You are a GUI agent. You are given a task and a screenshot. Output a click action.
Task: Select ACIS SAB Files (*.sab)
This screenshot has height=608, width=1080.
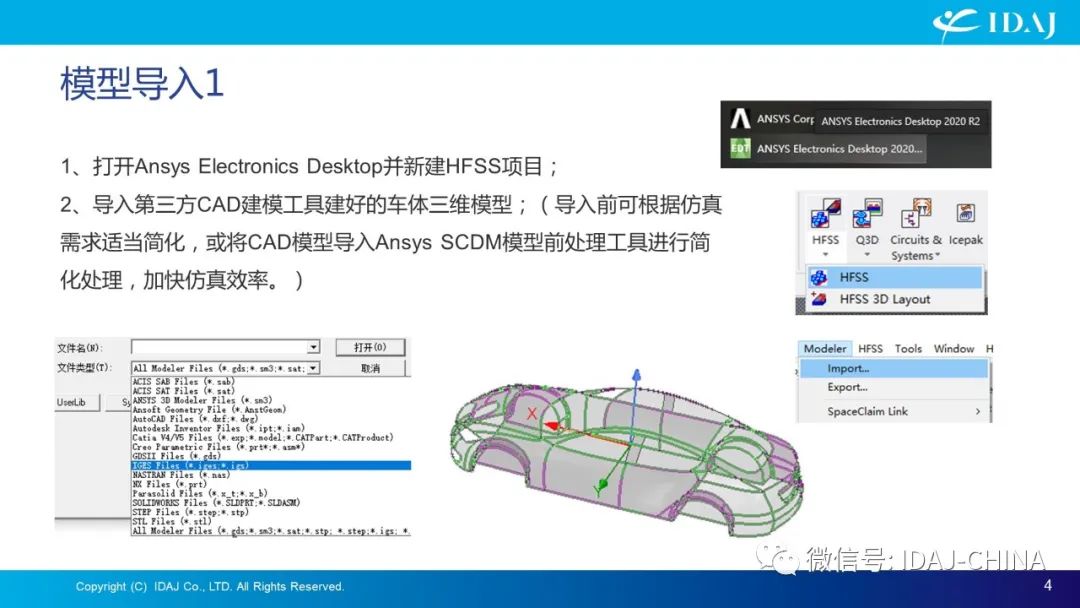tap(271, 381)
